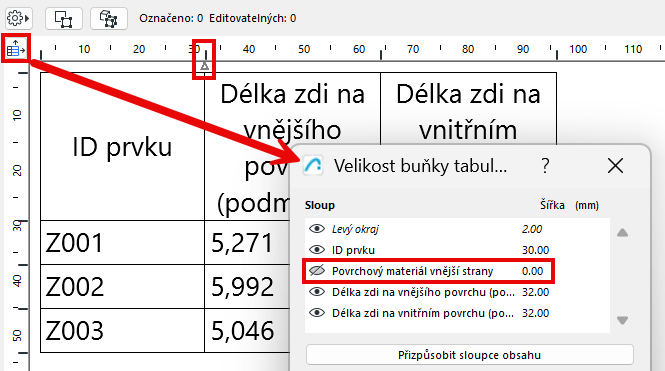
Task: Select the width value 0.00 of hidden column
Action: [532, 271]
